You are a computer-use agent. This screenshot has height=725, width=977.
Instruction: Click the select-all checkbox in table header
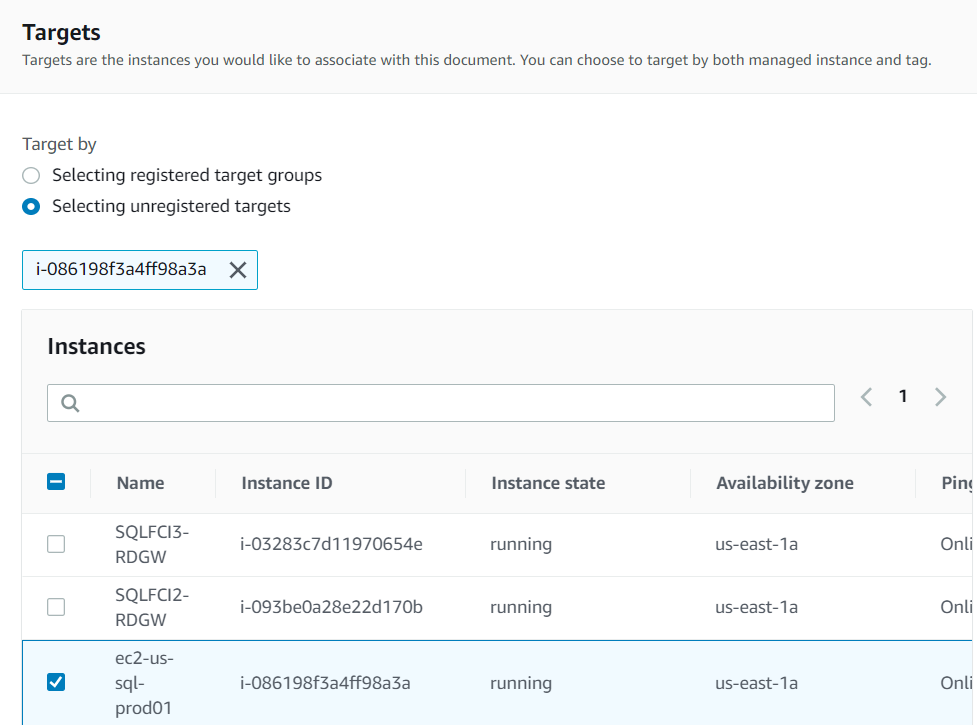click(x=56, y=481)
